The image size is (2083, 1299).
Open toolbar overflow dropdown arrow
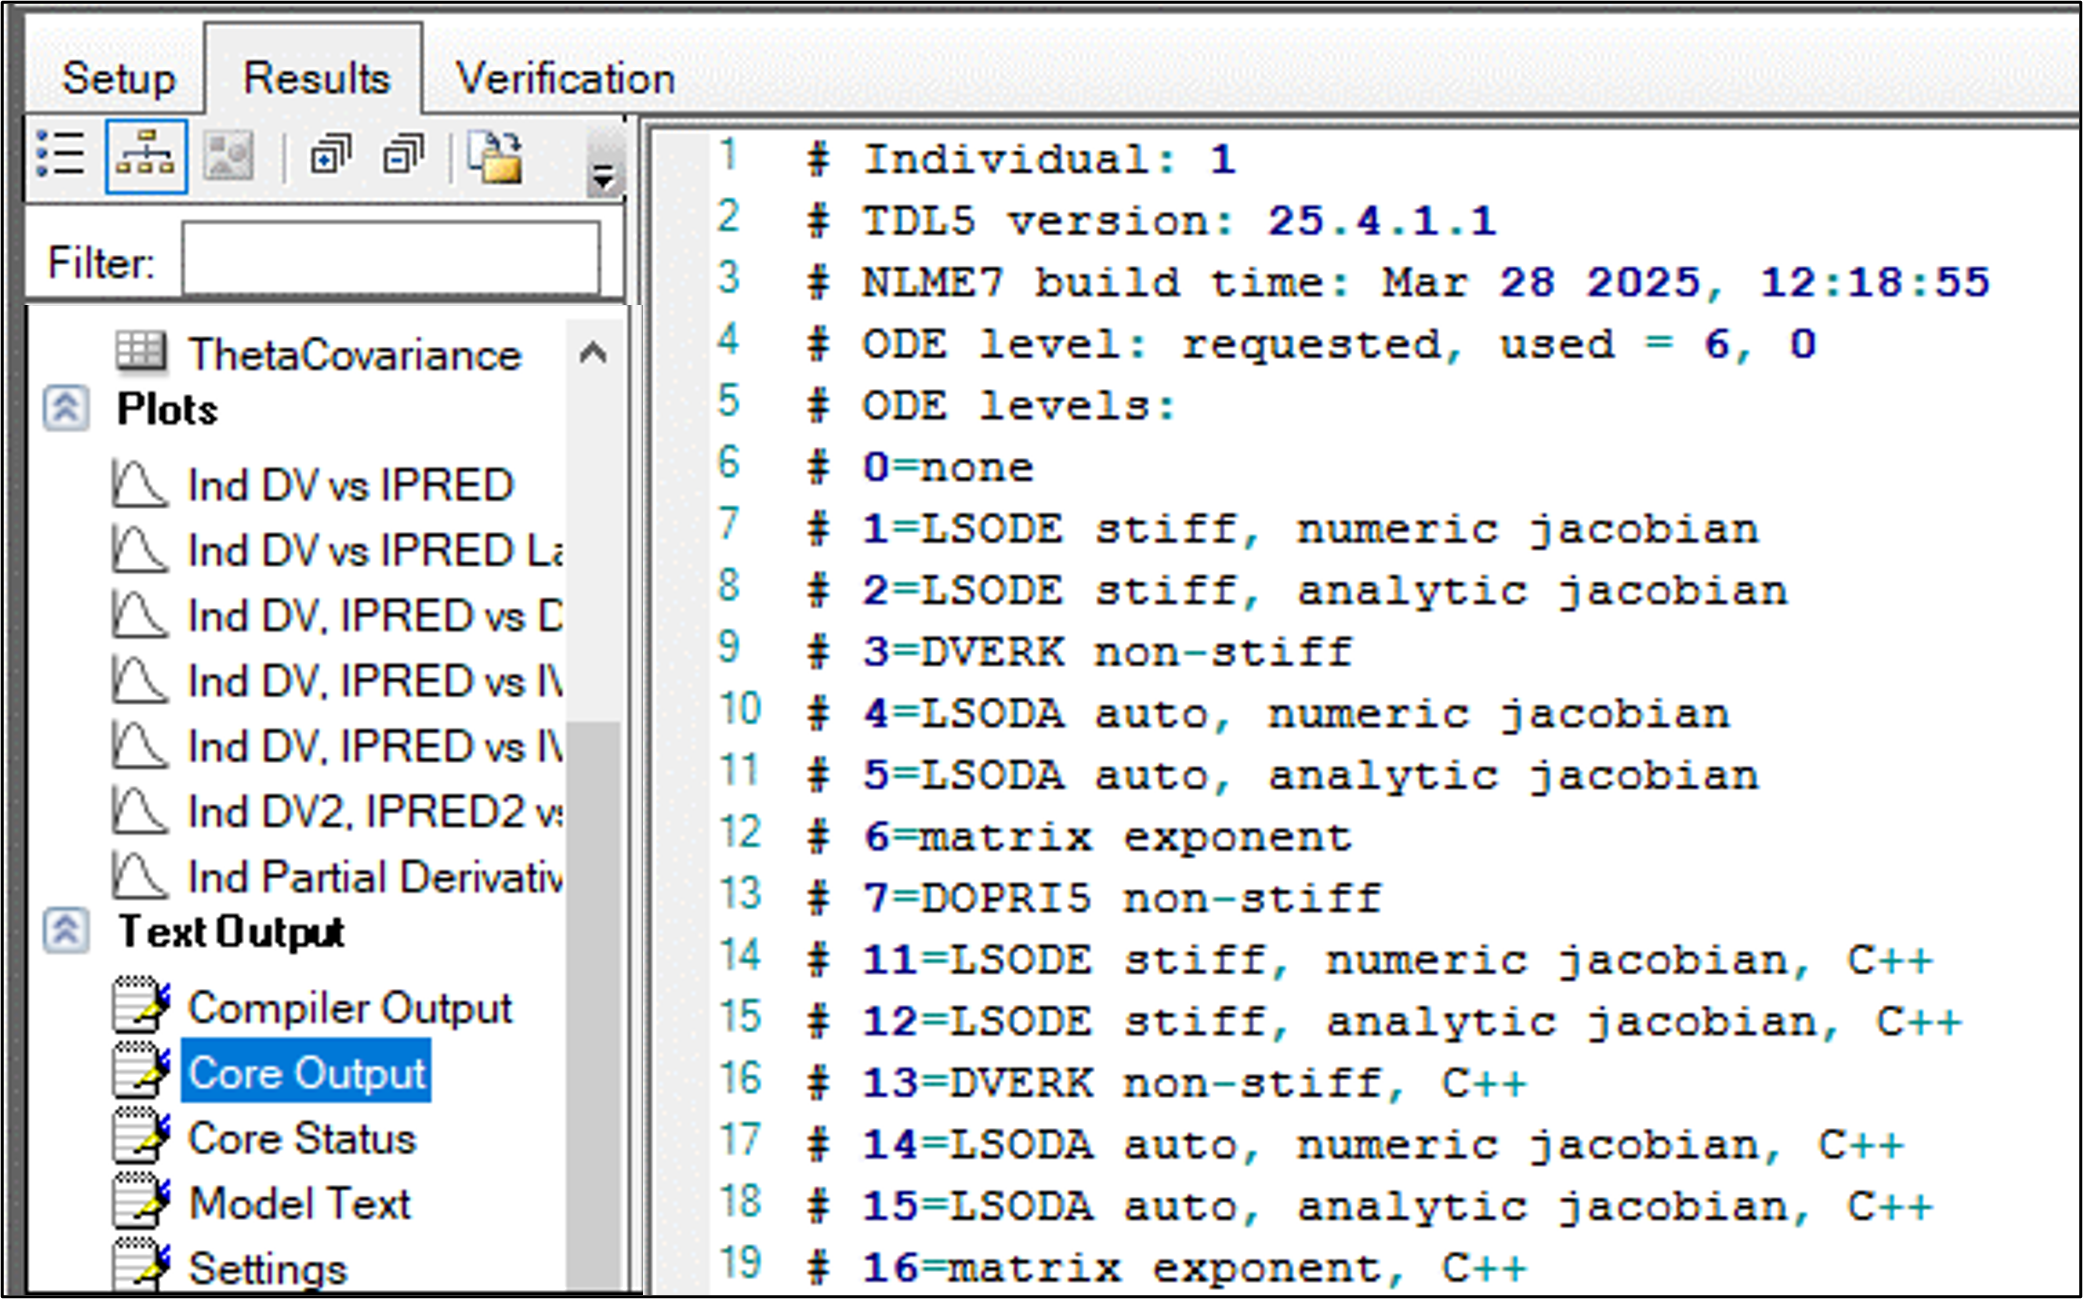(x=603, y=176)
